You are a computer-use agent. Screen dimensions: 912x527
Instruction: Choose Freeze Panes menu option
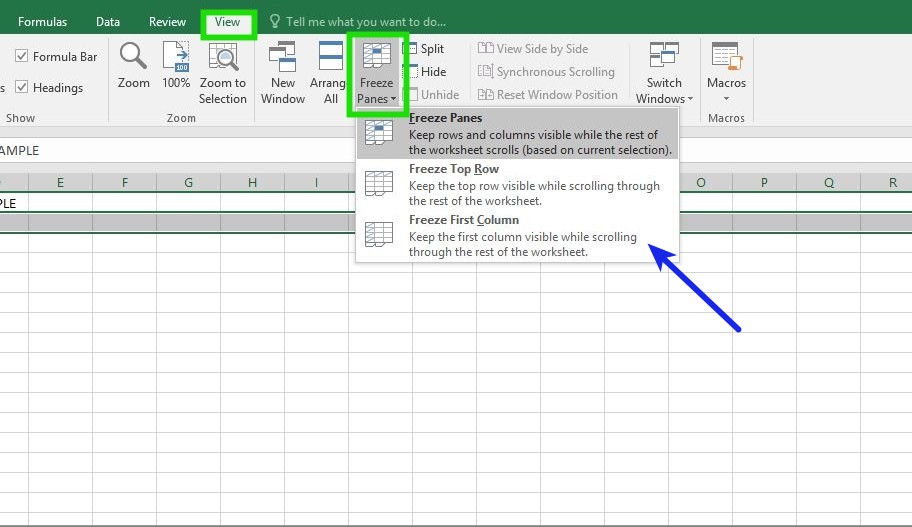point(517,133)
